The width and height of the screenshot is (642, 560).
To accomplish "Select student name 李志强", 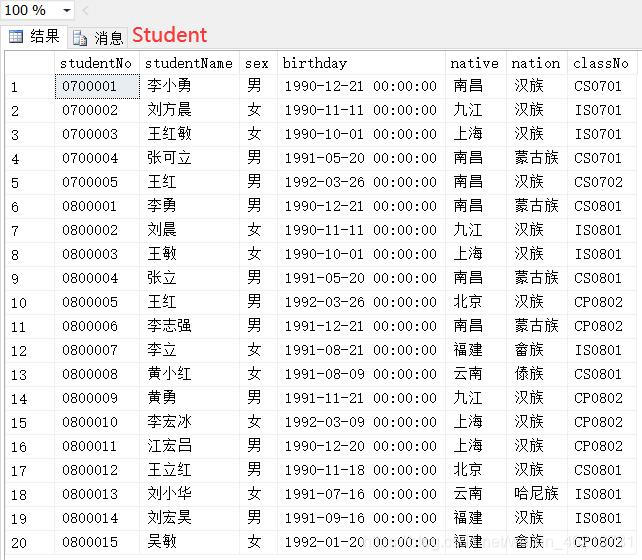I will [x=170, y=326].
